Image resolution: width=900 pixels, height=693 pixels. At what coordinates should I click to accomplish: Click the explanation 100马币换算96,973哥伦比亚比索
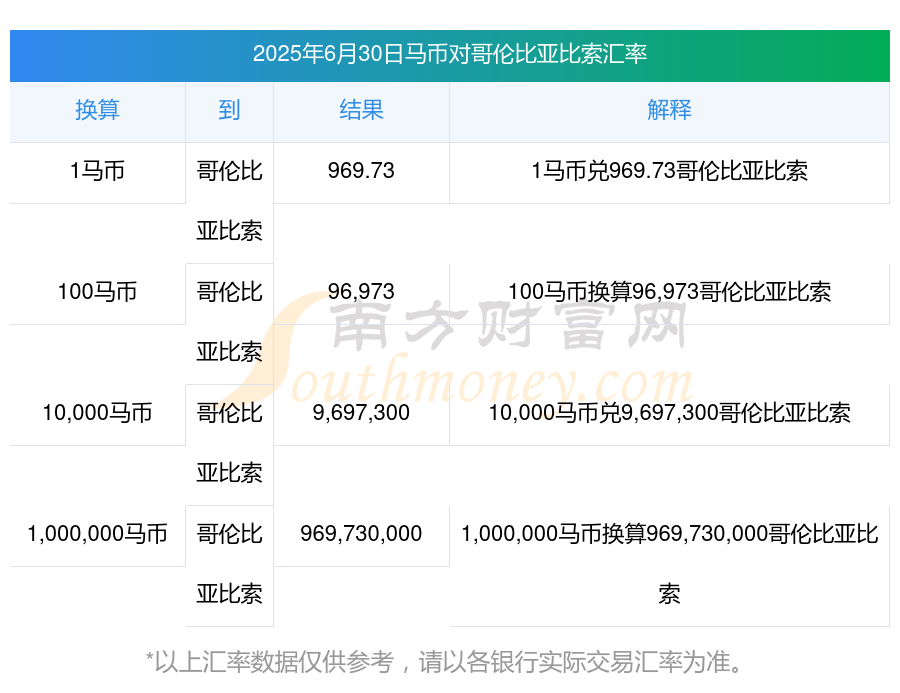(669, 292)
